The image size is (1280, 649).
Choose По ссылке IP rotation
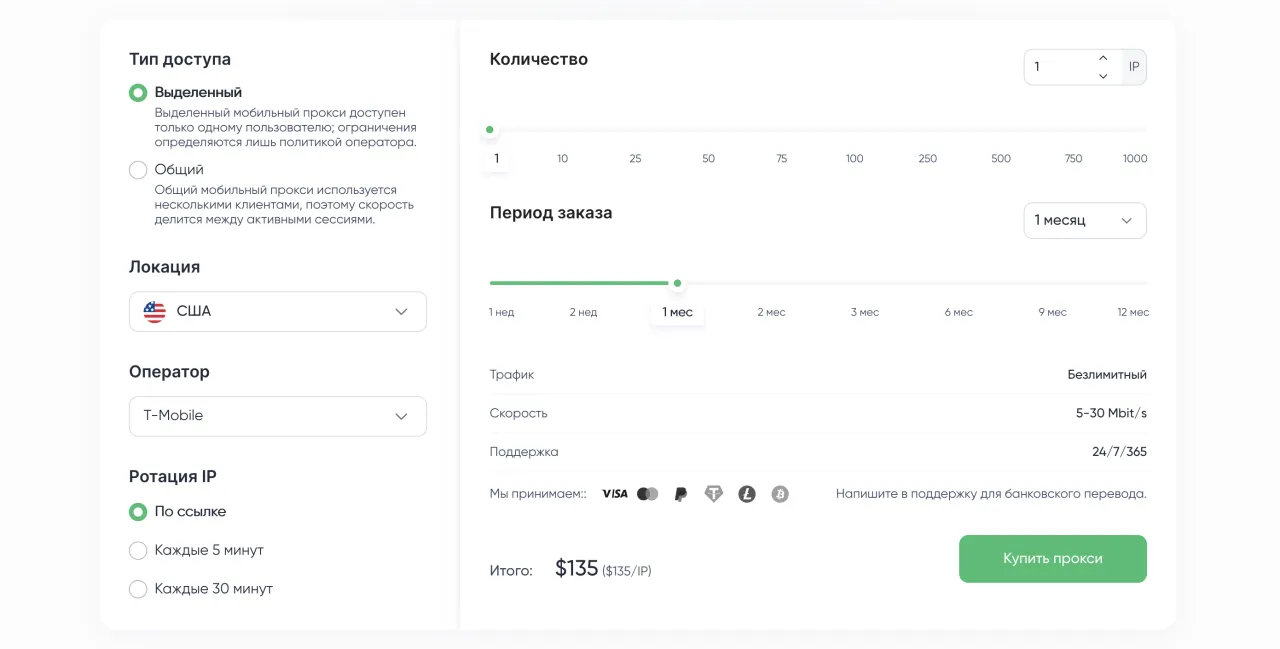tap(138, 512)
